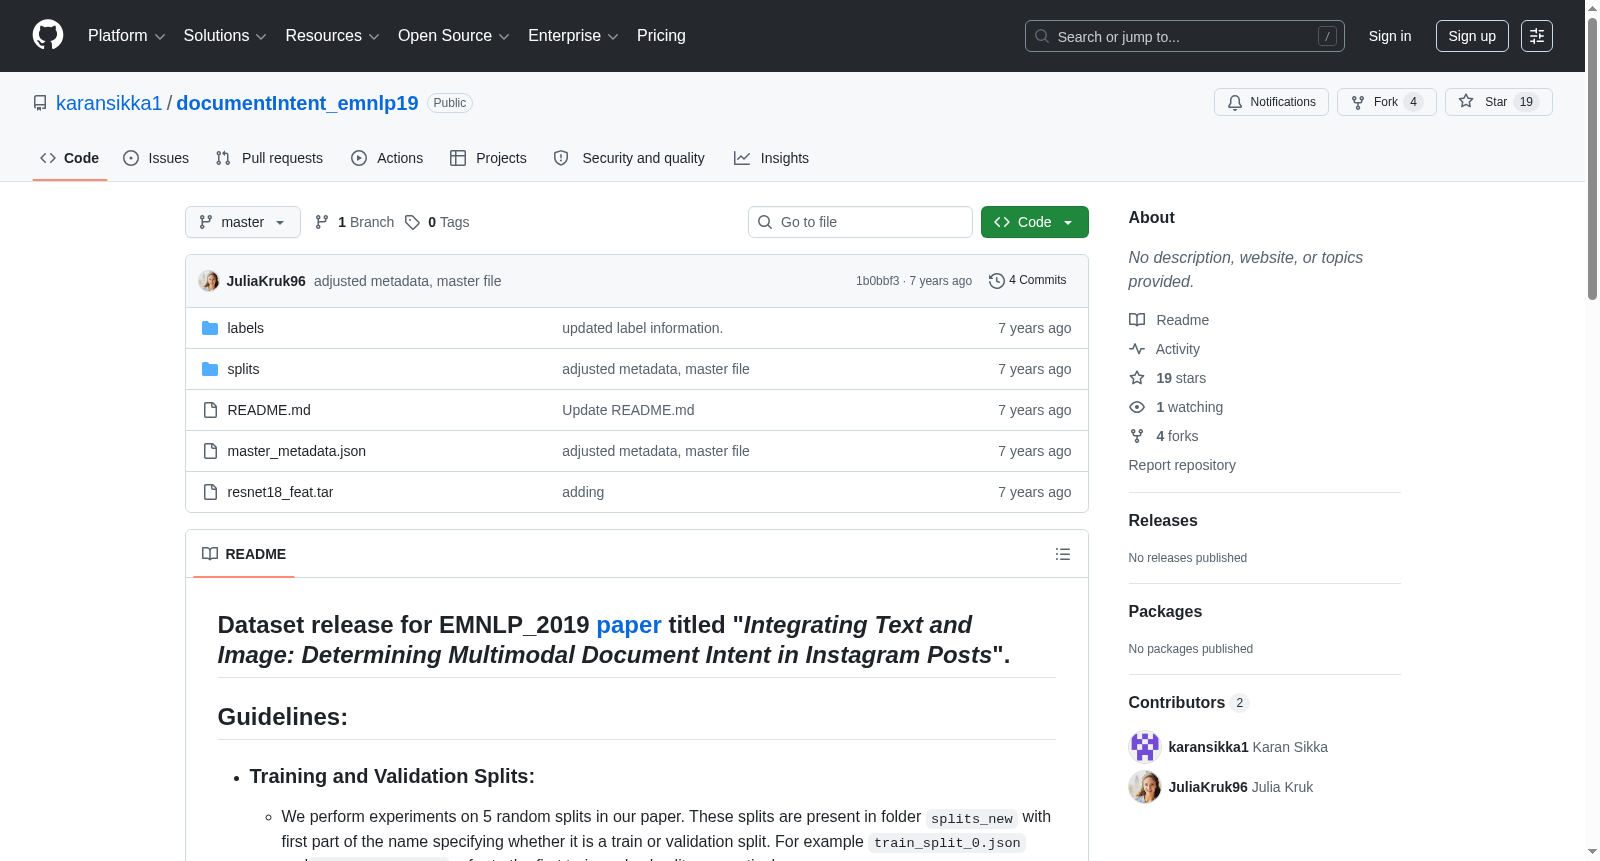Open master_metadata.json file name

click(x=296, y=451)
